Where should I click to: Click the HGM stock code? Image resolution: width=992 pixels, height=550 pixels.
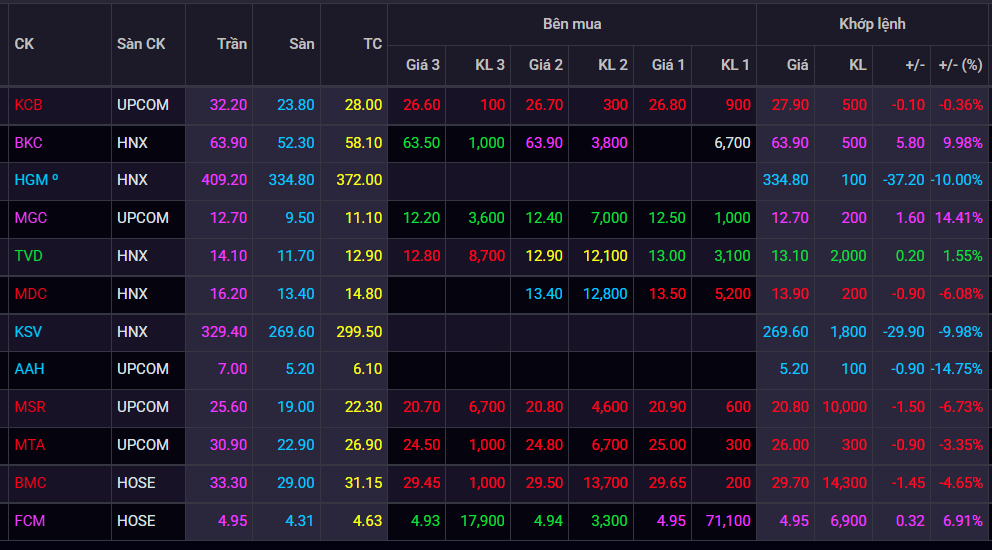(x=36, y=180)
